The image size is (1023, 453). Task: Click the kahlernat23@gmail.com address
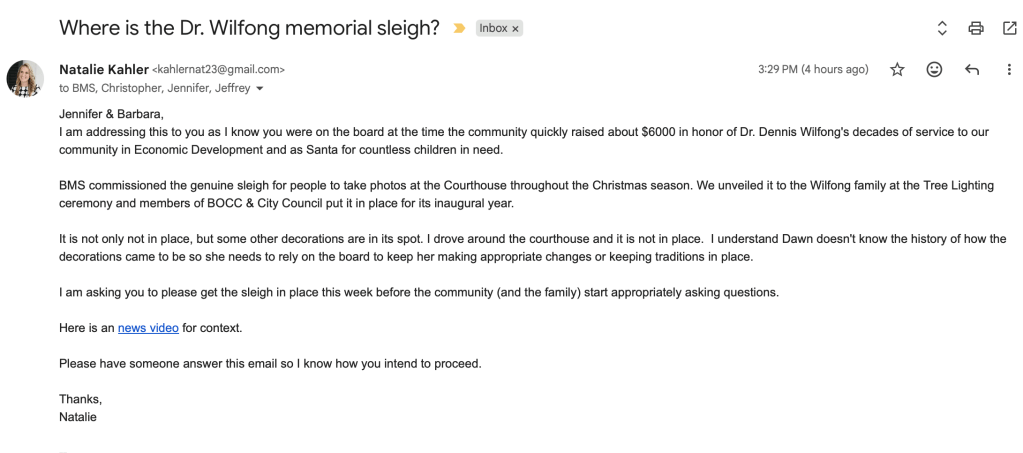coord(218,70)
